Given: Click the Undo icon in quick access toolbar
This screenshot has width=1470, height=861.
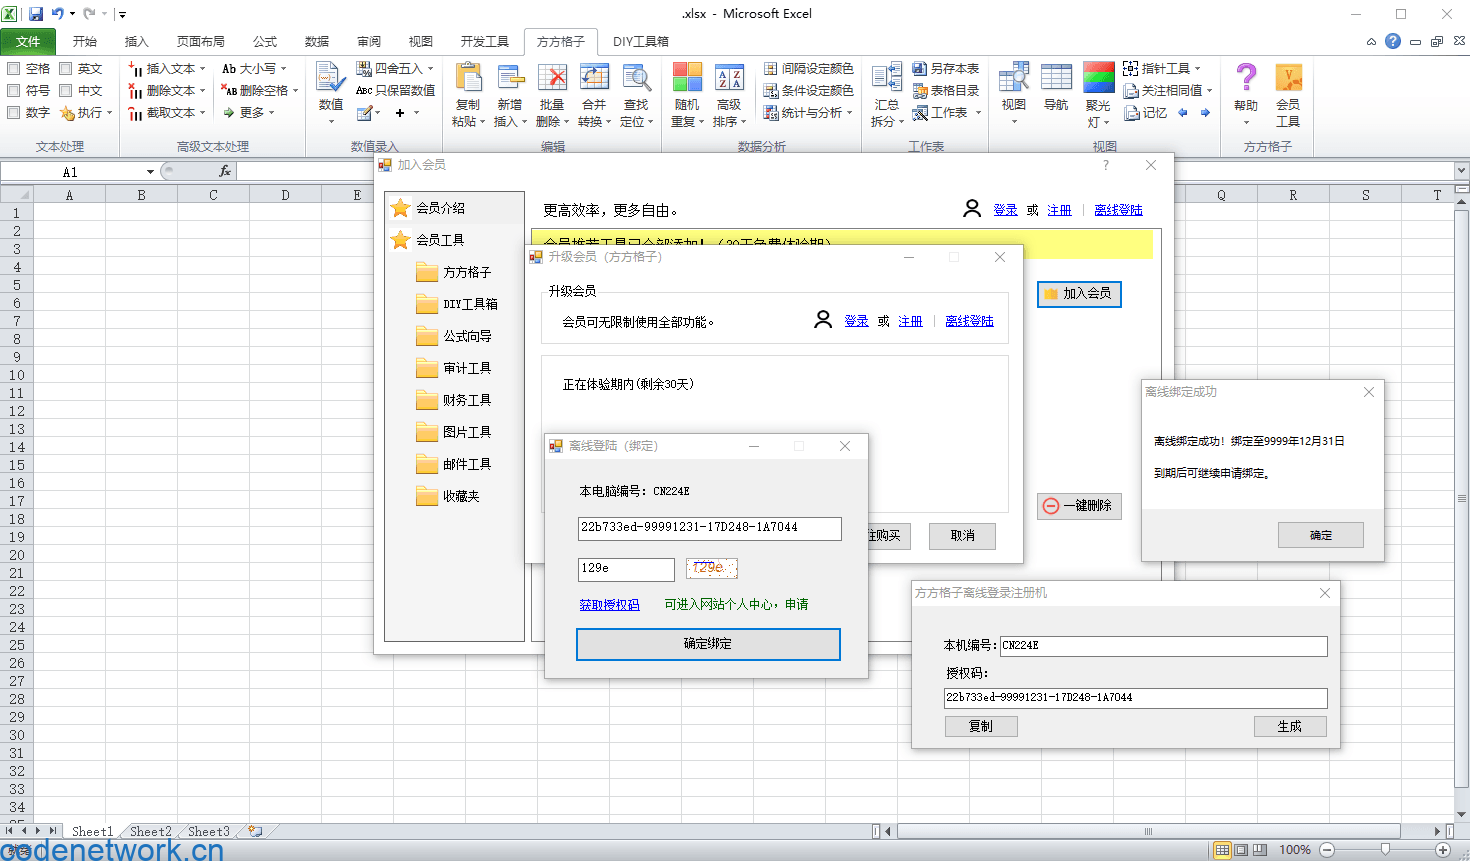Looking at the screenshot, I should [x=58, y=14].
